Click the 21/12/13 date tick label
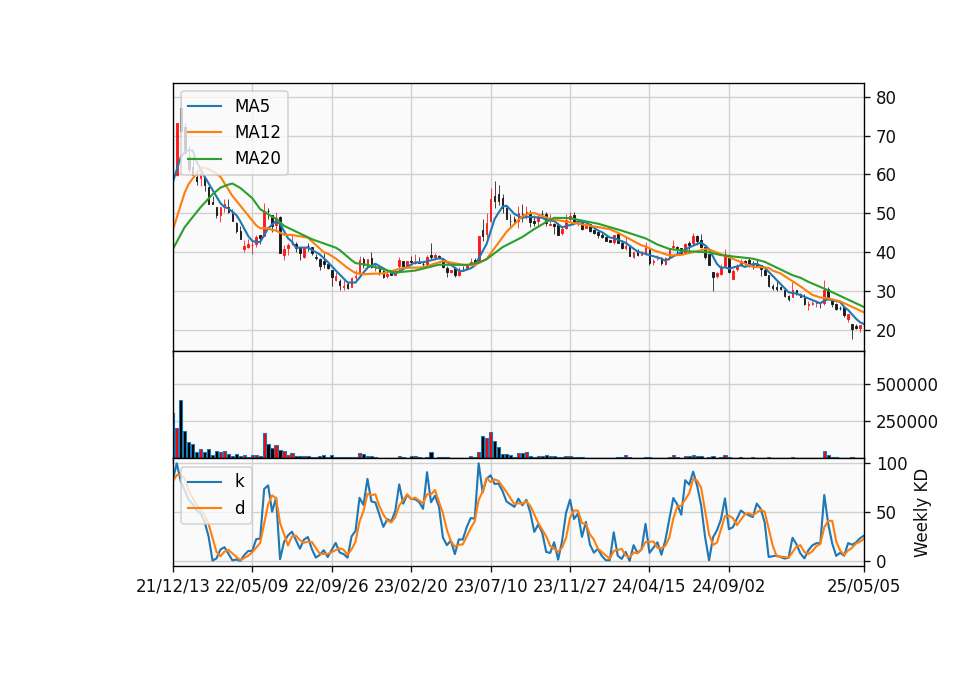 (173, 586)
